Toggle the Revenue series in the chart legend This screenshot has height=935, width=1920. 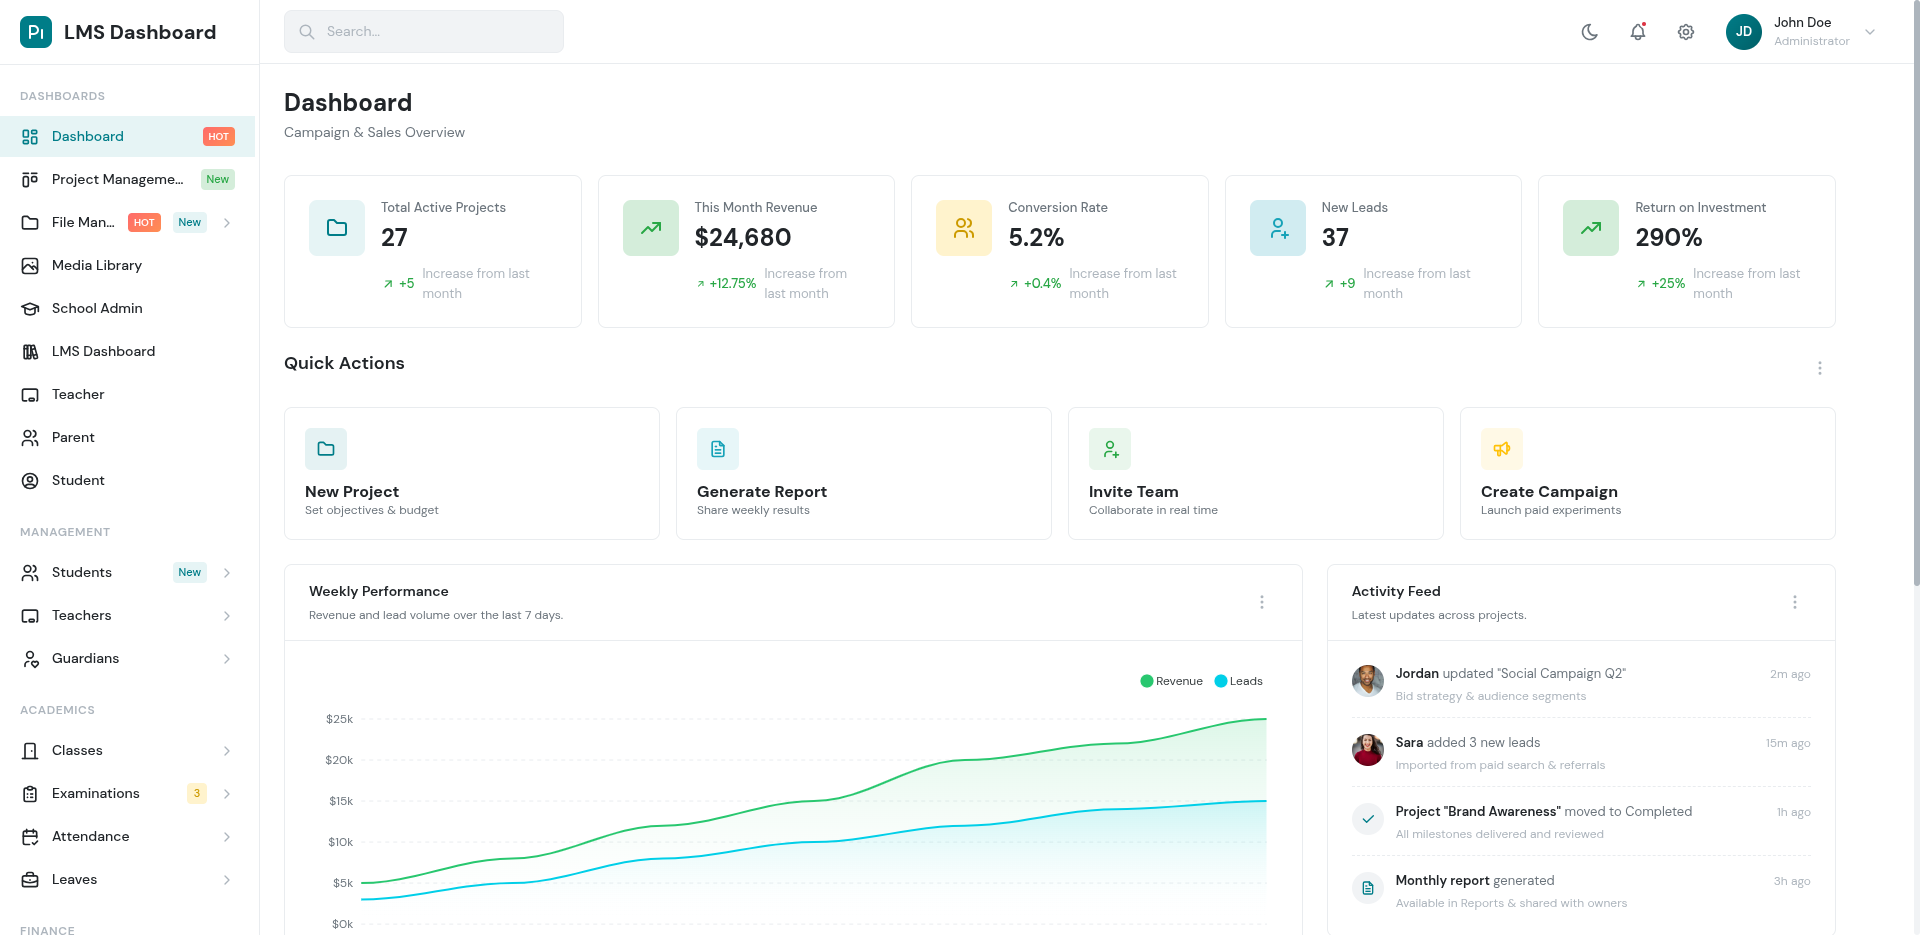point(1171,681)
